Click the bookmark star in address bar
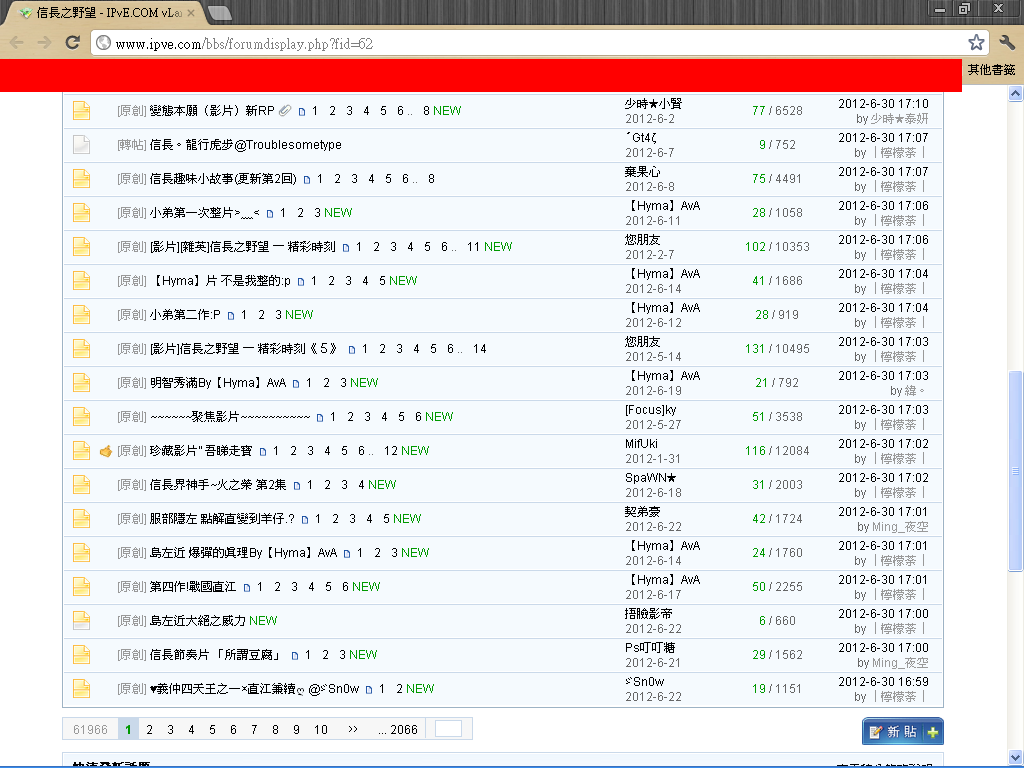The image size is (1024, 768). (976, 42)
